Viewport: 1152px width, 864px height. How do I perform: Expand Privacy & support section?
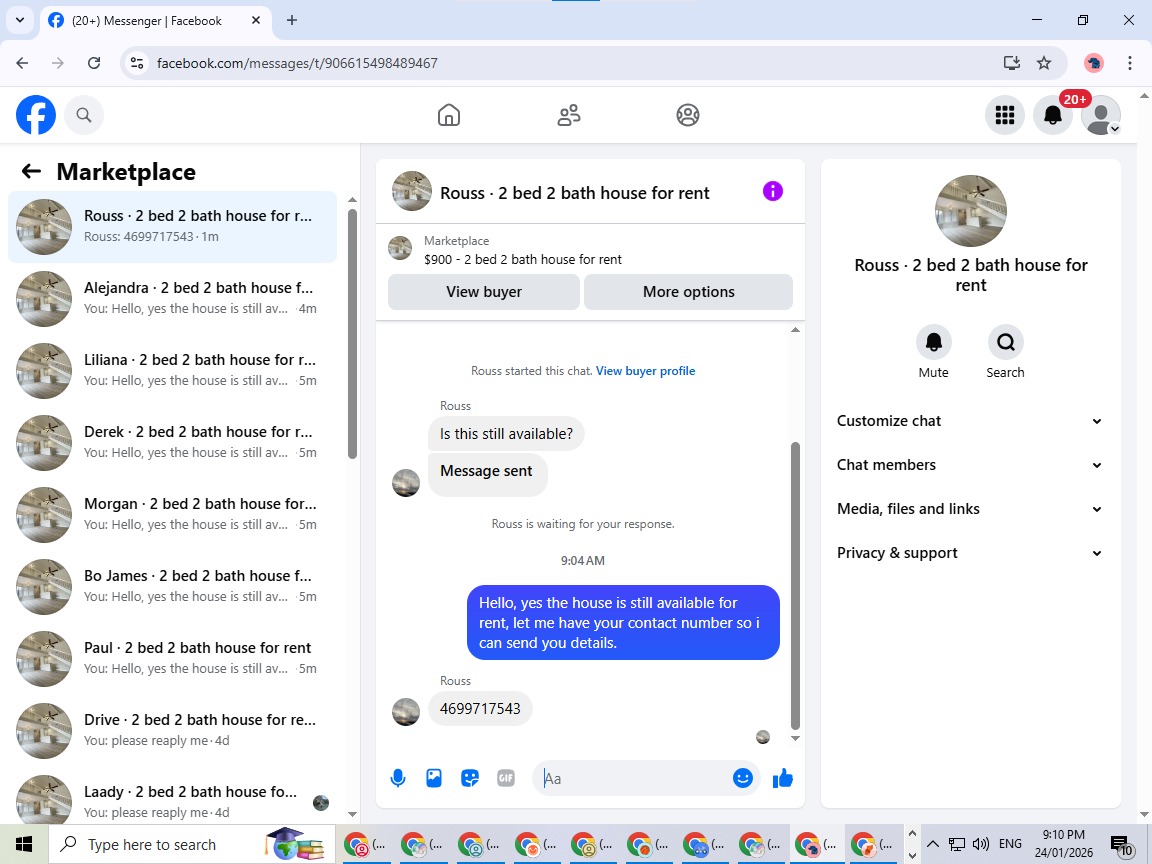tap(970, 553)
